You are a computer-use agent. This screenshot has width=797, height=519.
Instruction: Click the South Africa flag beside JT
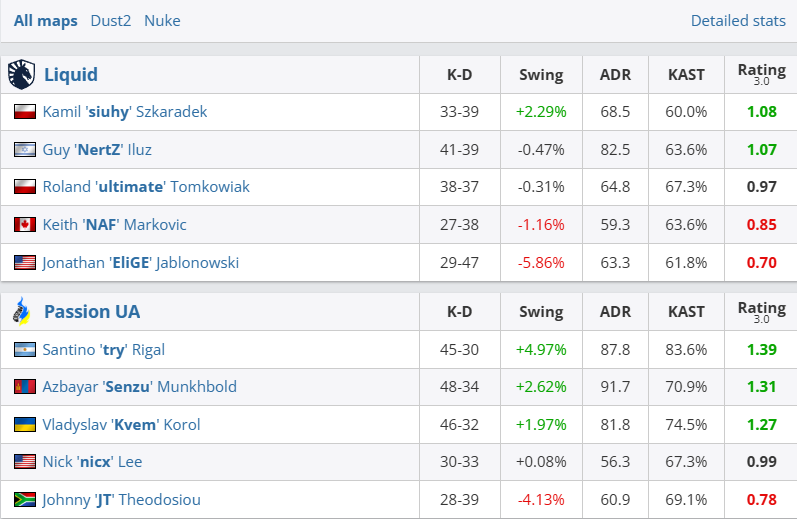tap(25, 500)
